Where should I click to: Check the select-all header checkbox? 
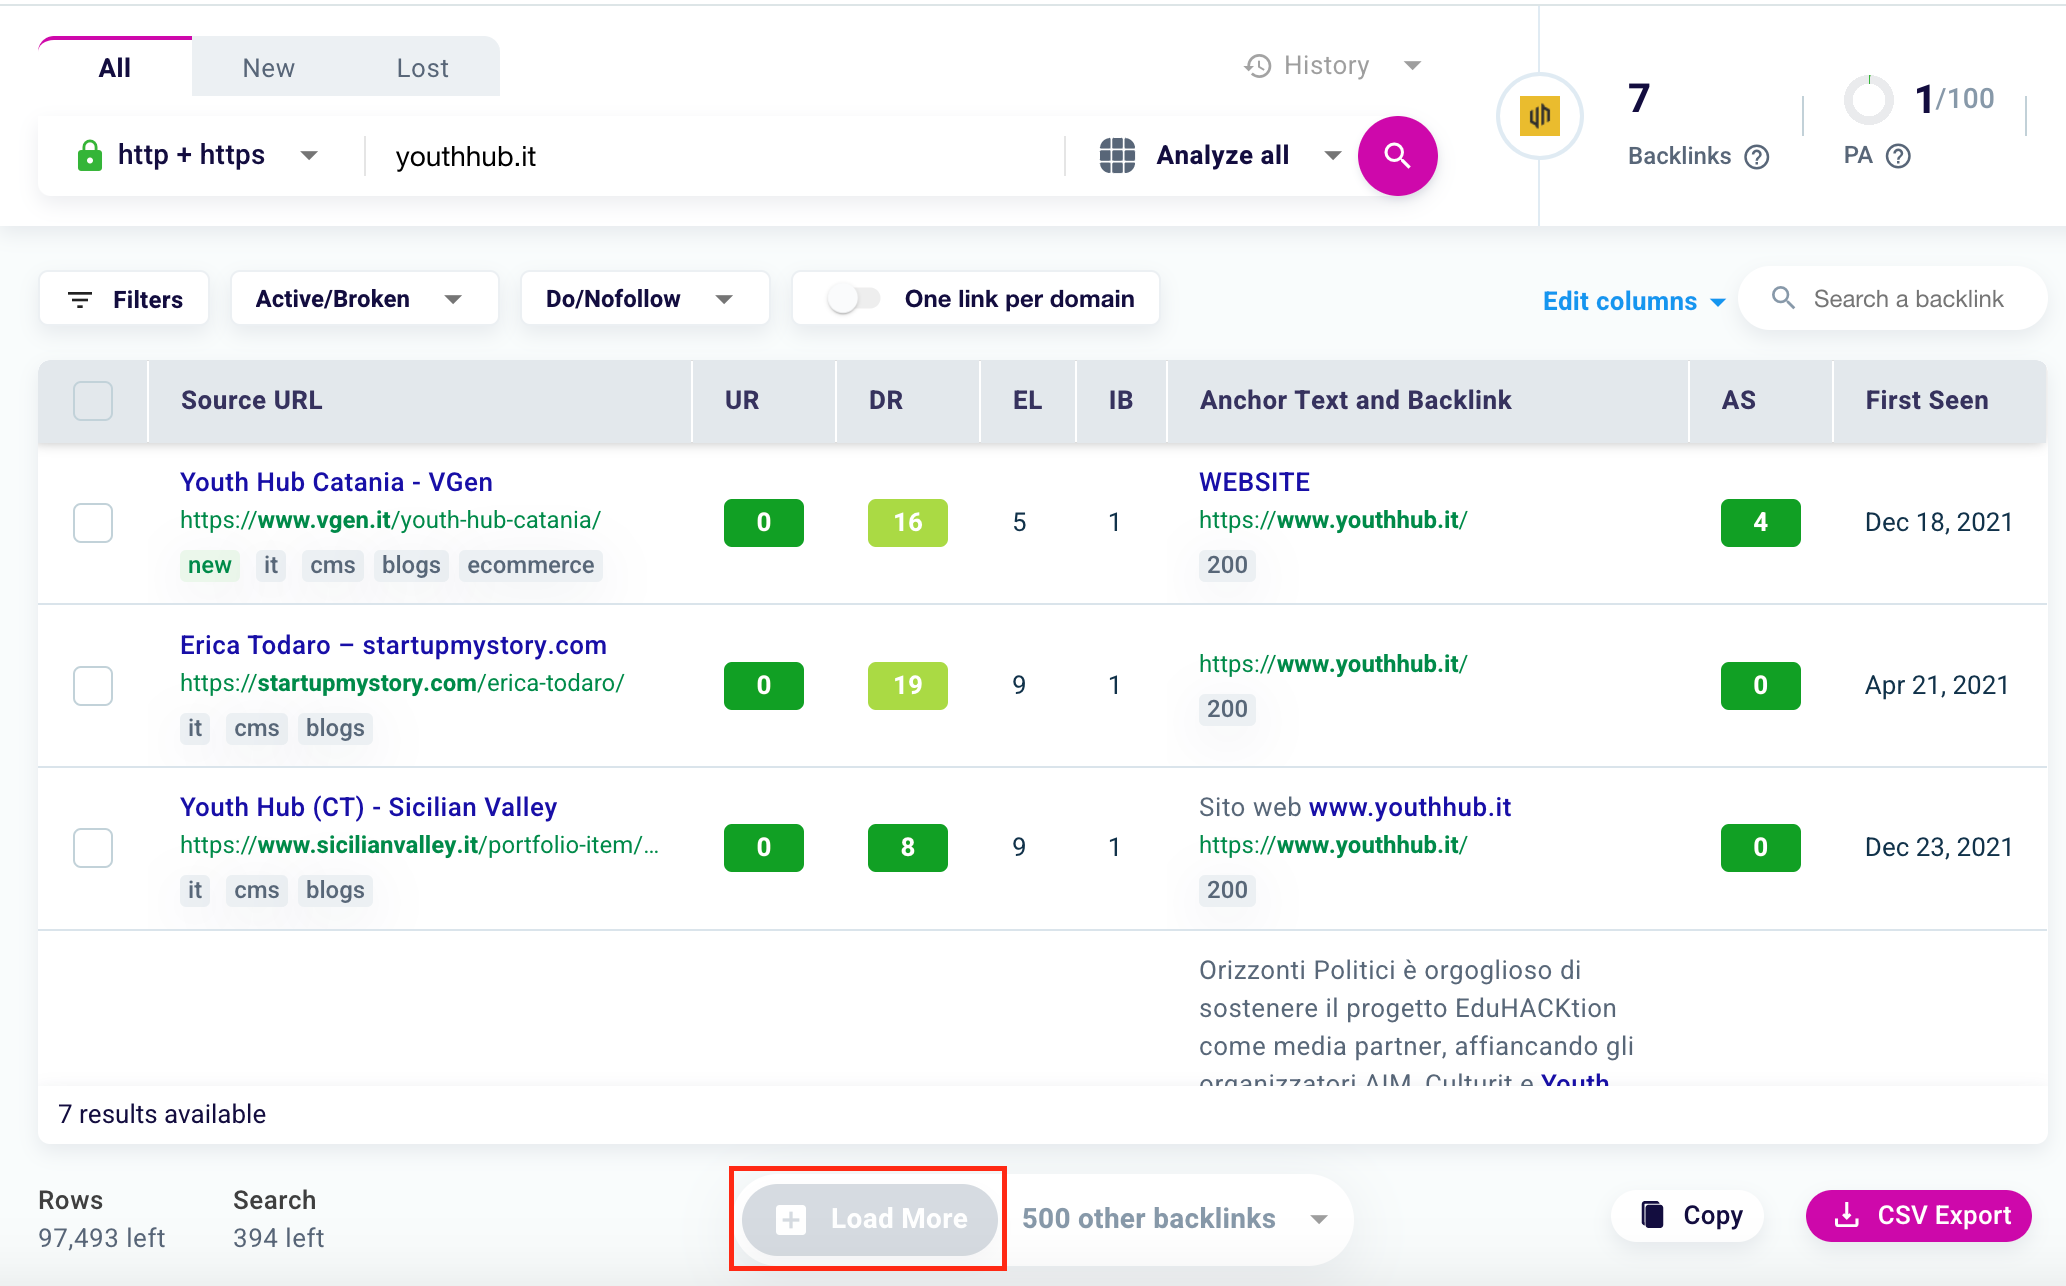(x=93, y=401)
